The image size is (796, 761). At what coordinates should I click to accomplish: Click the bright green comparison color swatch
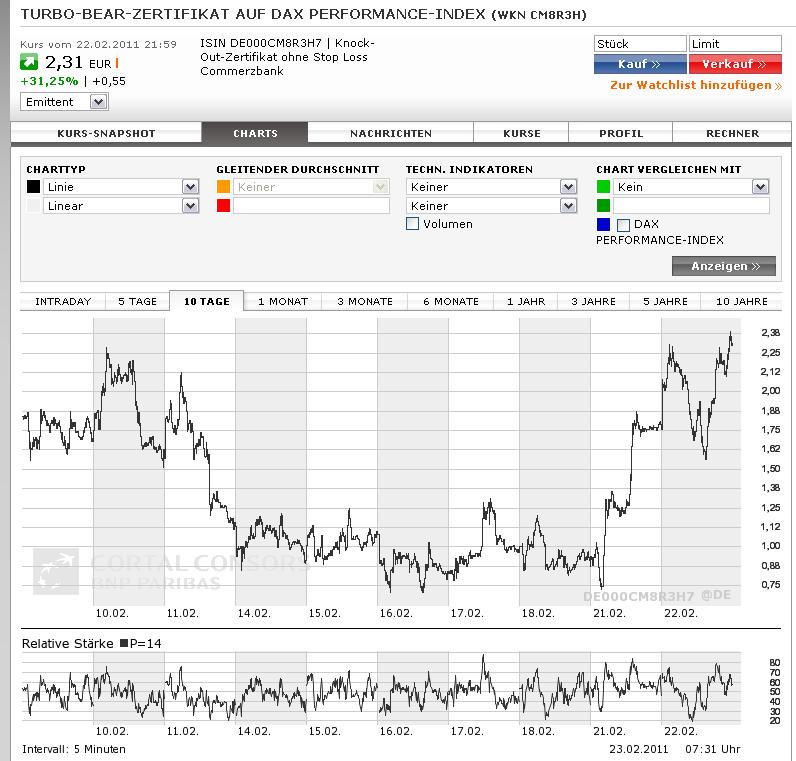click(603, 187)
